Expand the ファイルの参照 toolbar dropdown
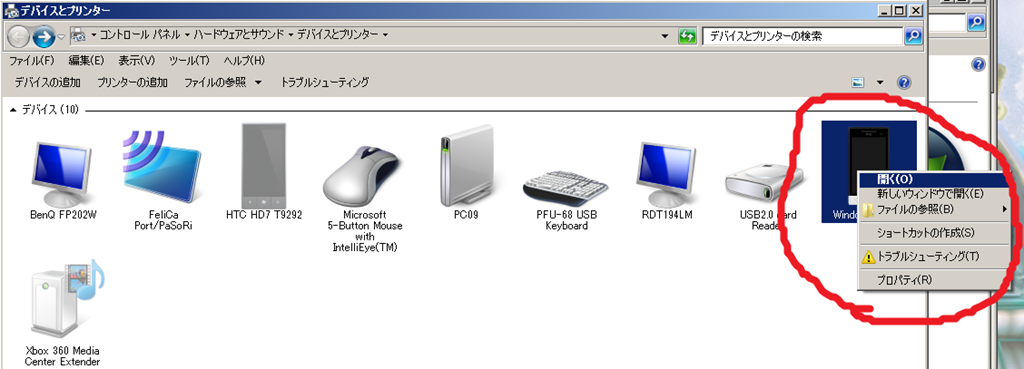Viewport: 1024px width, 369px height. [x=259, y=82]
